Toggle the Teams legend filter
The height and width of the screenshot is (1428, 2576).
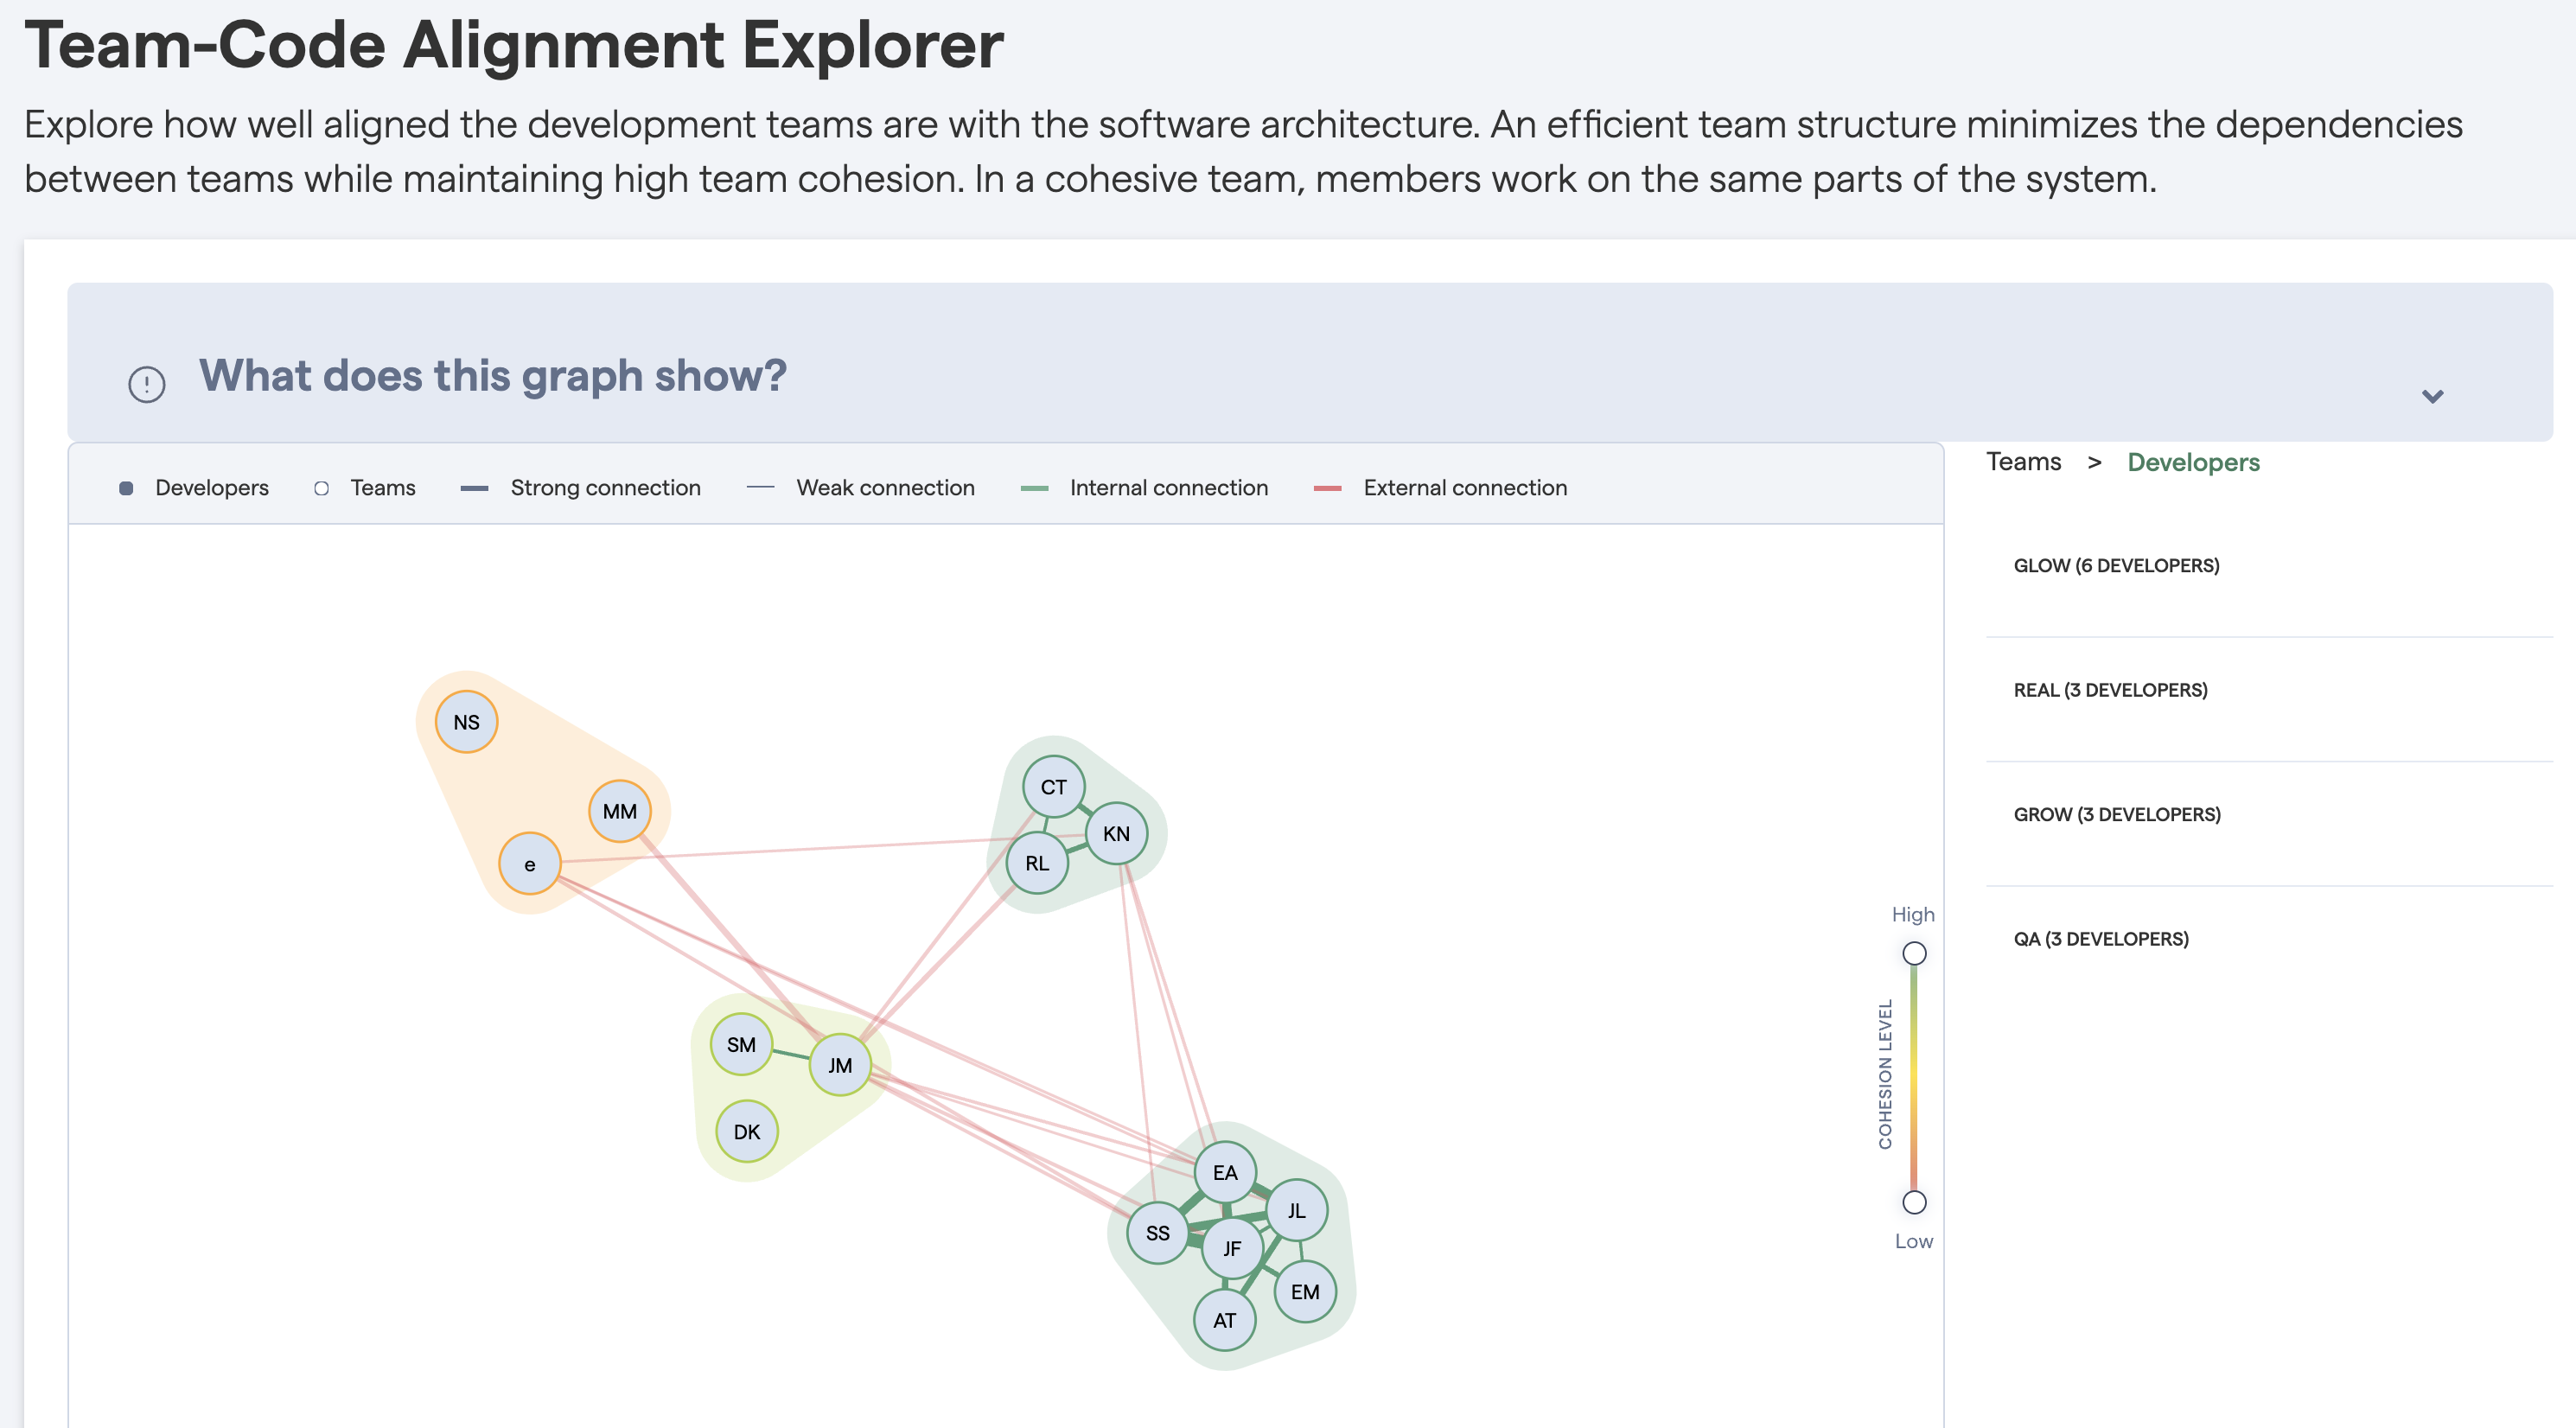(x=322, y=489)
